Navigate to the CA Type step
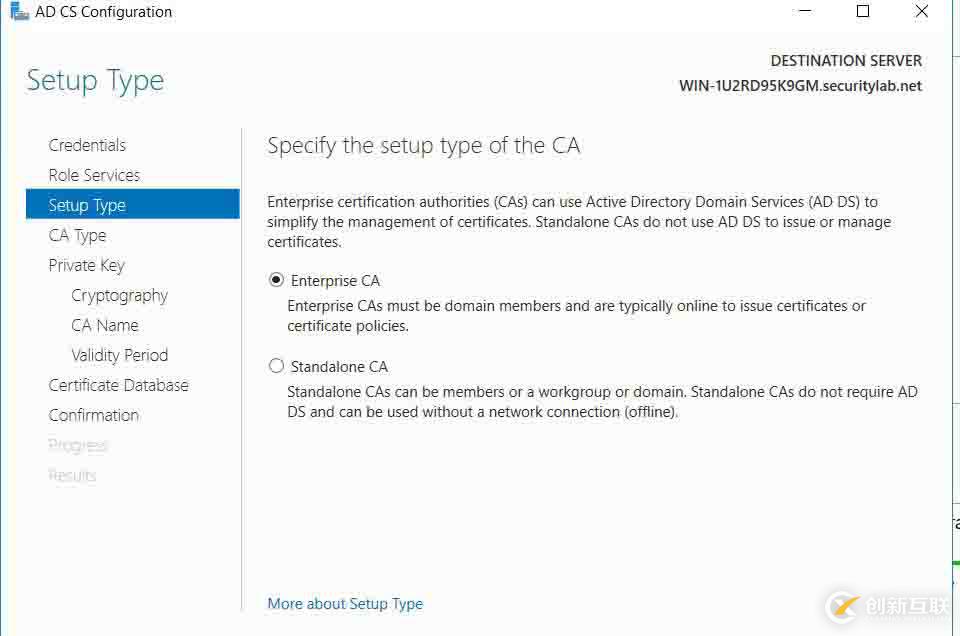 pyautogui.click(x=77, y=235)
